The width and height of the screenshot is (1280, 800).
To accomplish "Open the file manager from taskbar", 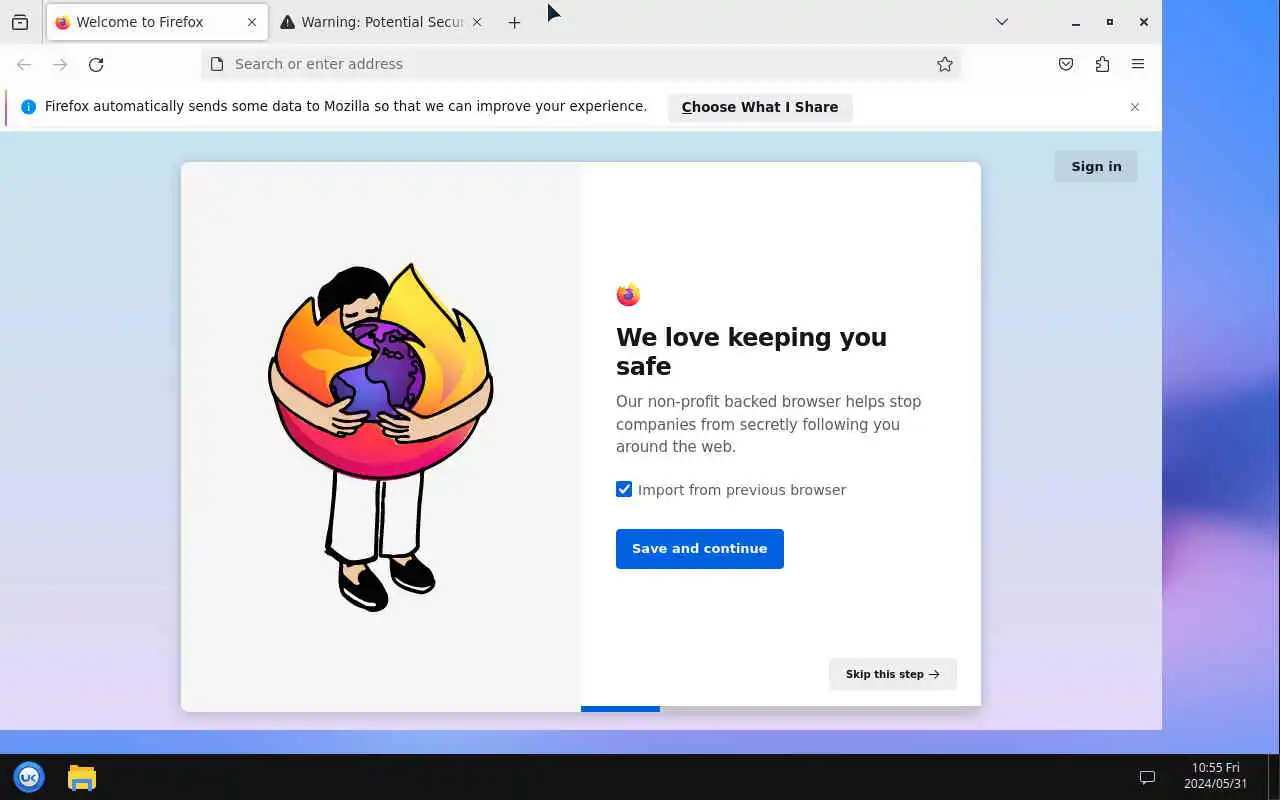I will click(82, 777).
